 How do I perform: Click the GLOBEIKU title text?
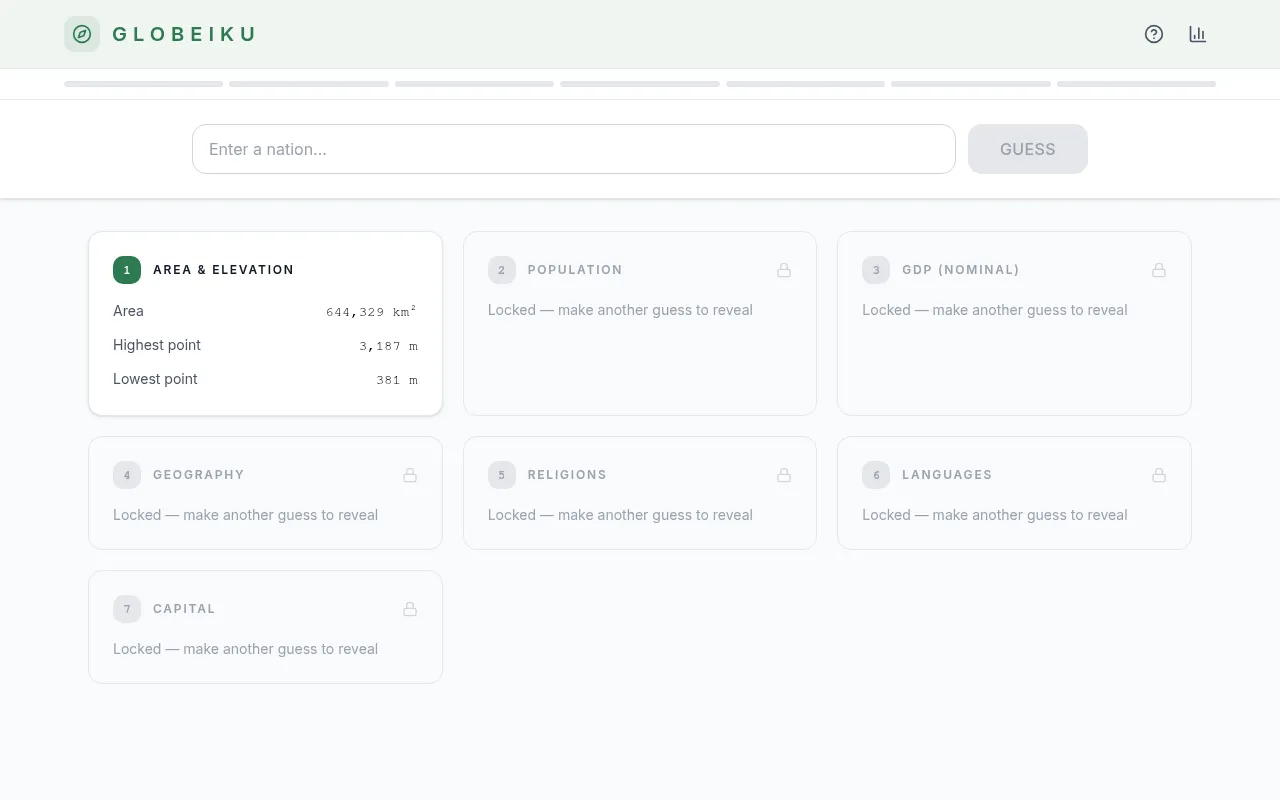pos(184,34)
